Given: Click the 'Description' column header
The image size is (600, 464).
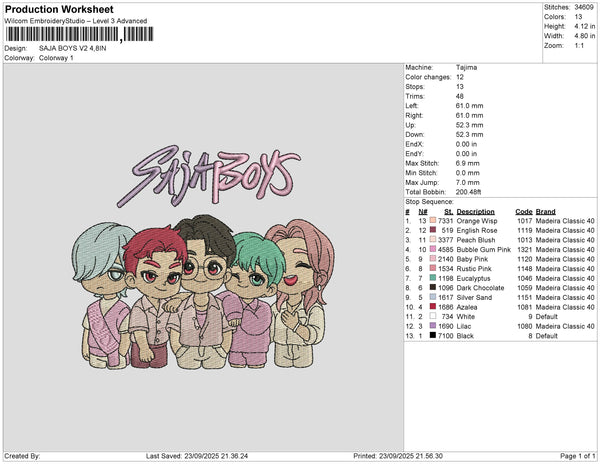Looking at the screenshot, I should pos(476,212).
